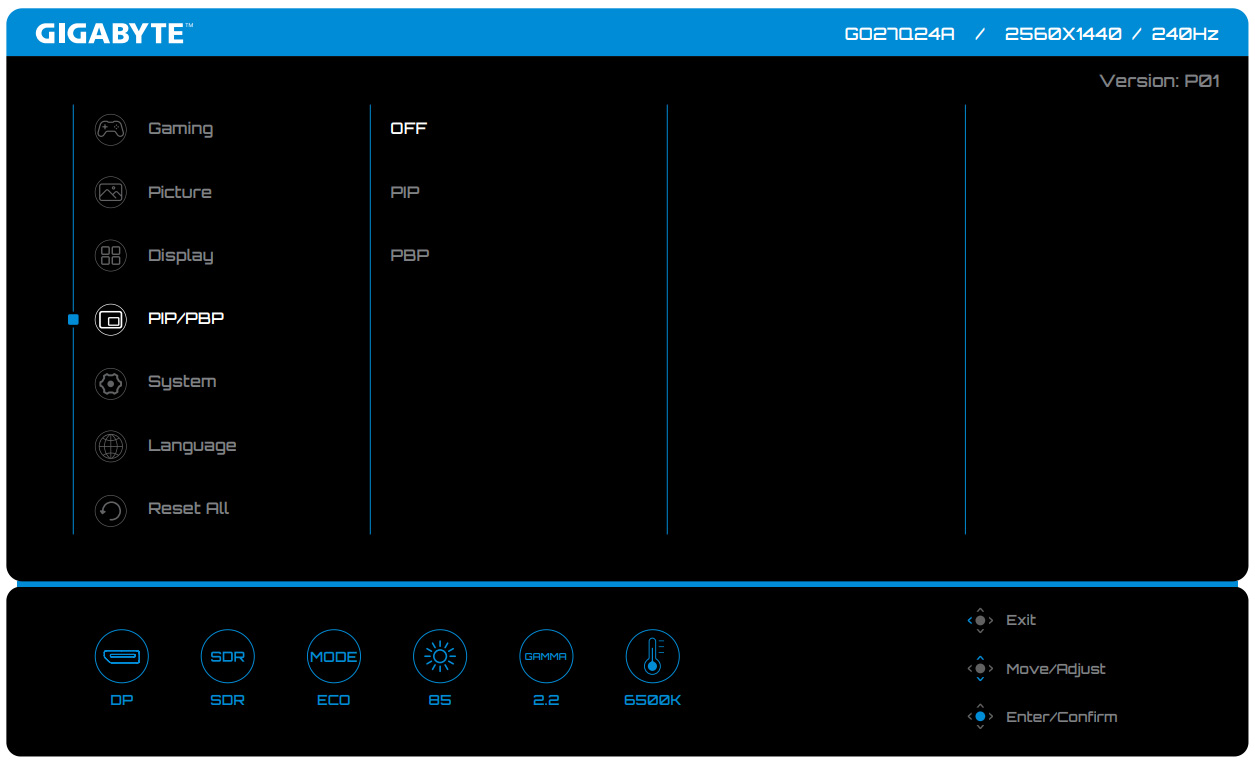Click the Language globe icon

coord(110,446)
